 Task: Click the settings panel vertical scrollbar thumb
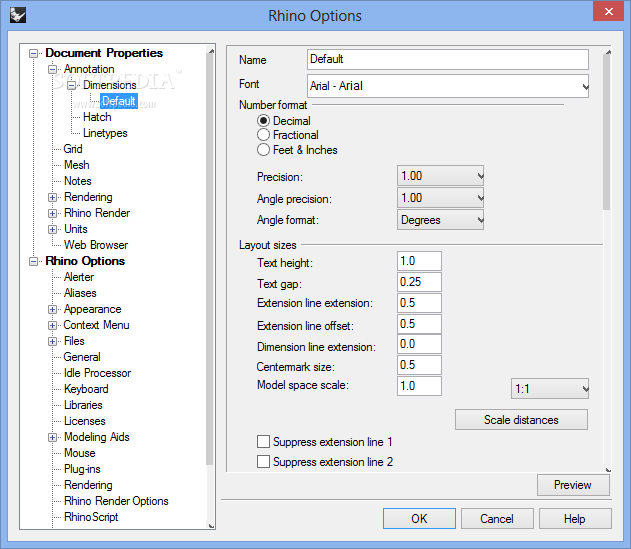(x=607, y=133)
